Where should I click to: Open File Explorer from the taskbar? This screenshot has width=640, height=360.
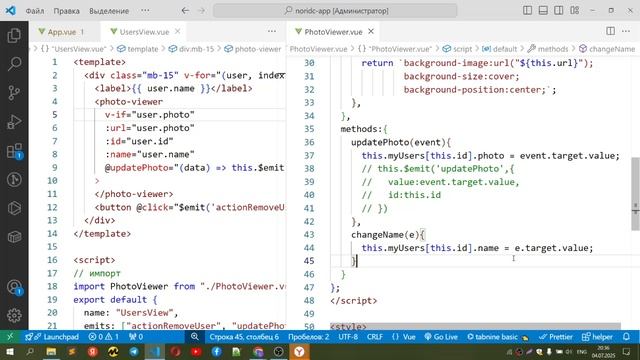tap(51, 351)
